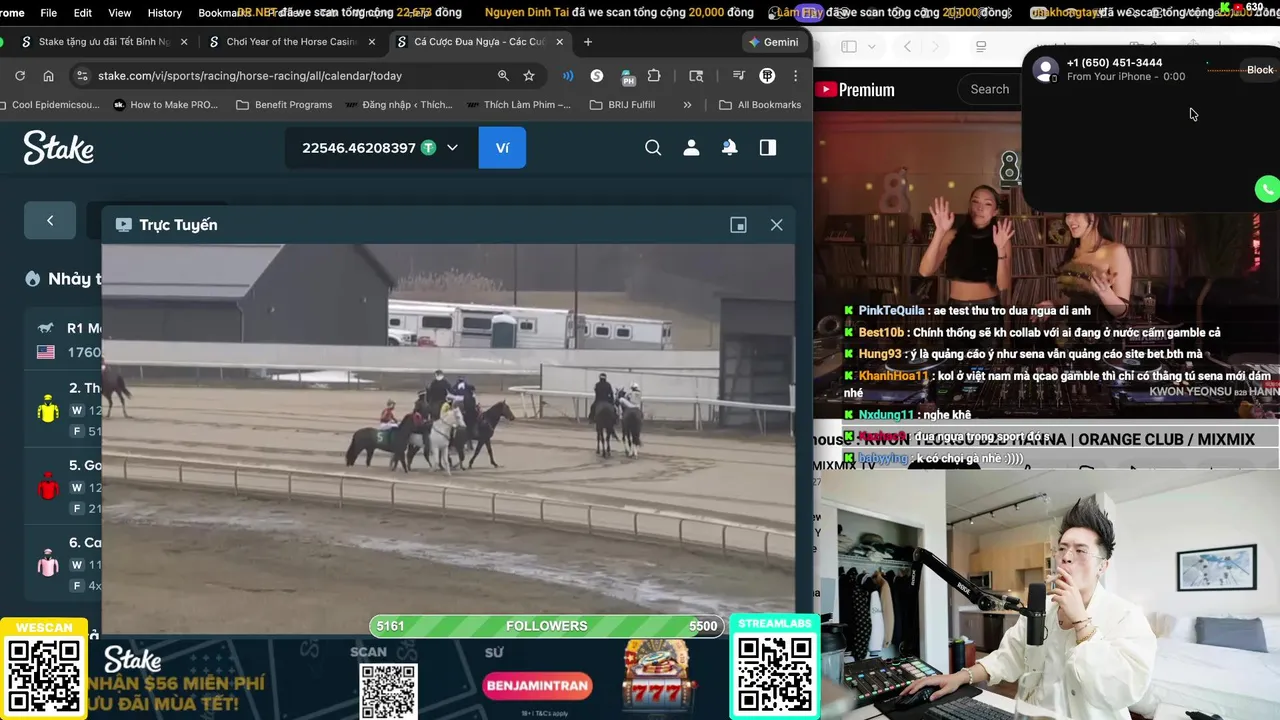Click the Stake back arrow button
Image resolution: width=1280 pixels, height=720 pixels.
point(50,221)
